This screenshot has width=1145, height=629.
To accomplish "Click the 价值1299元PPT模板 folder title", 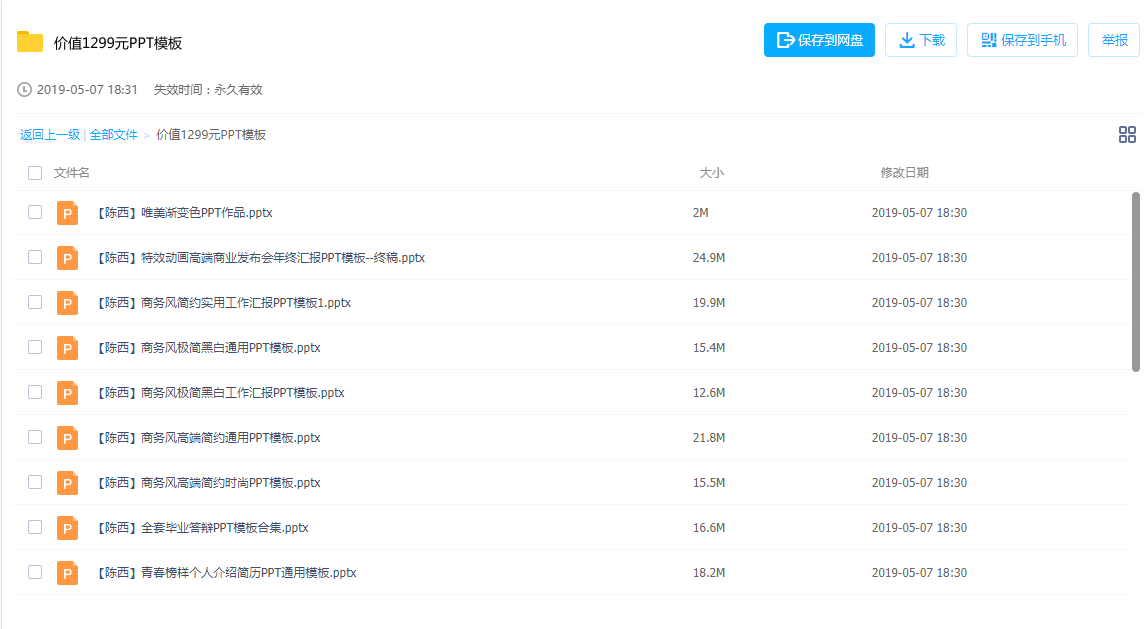I will click(118, 43).
